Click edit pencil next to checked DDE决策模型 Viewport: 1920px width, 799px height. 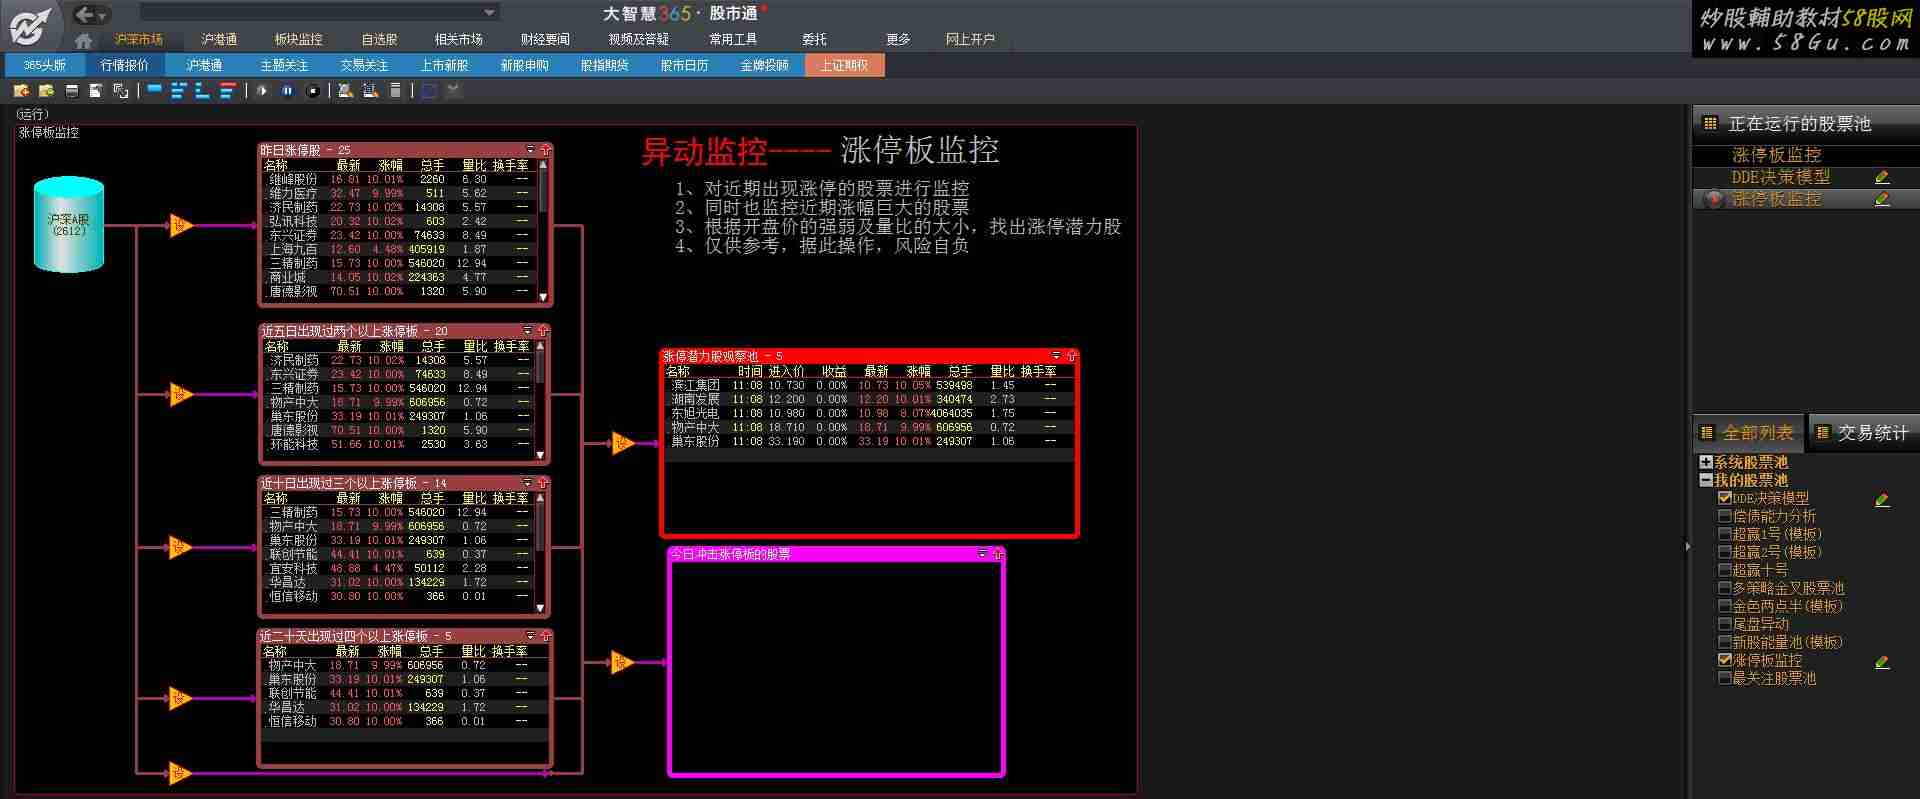click(1882, 499)
